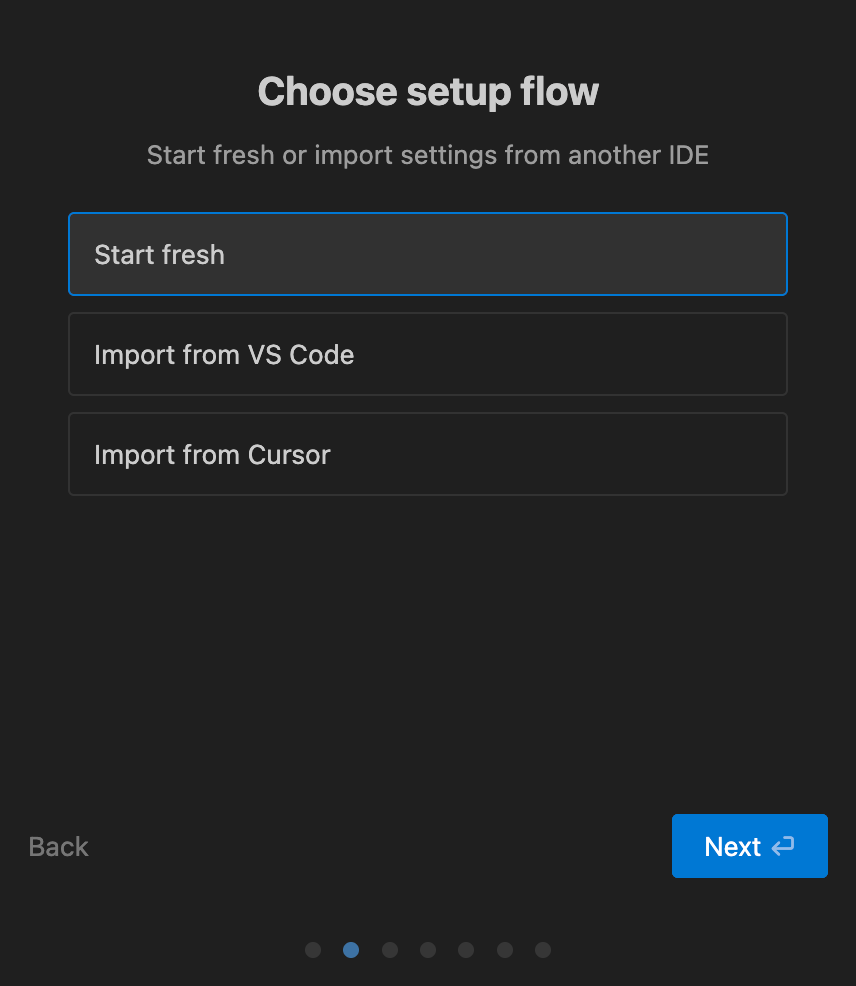Click the word "fresh" in first option
The height and width of the screenshot is (986, 856).
click(193, 255)
